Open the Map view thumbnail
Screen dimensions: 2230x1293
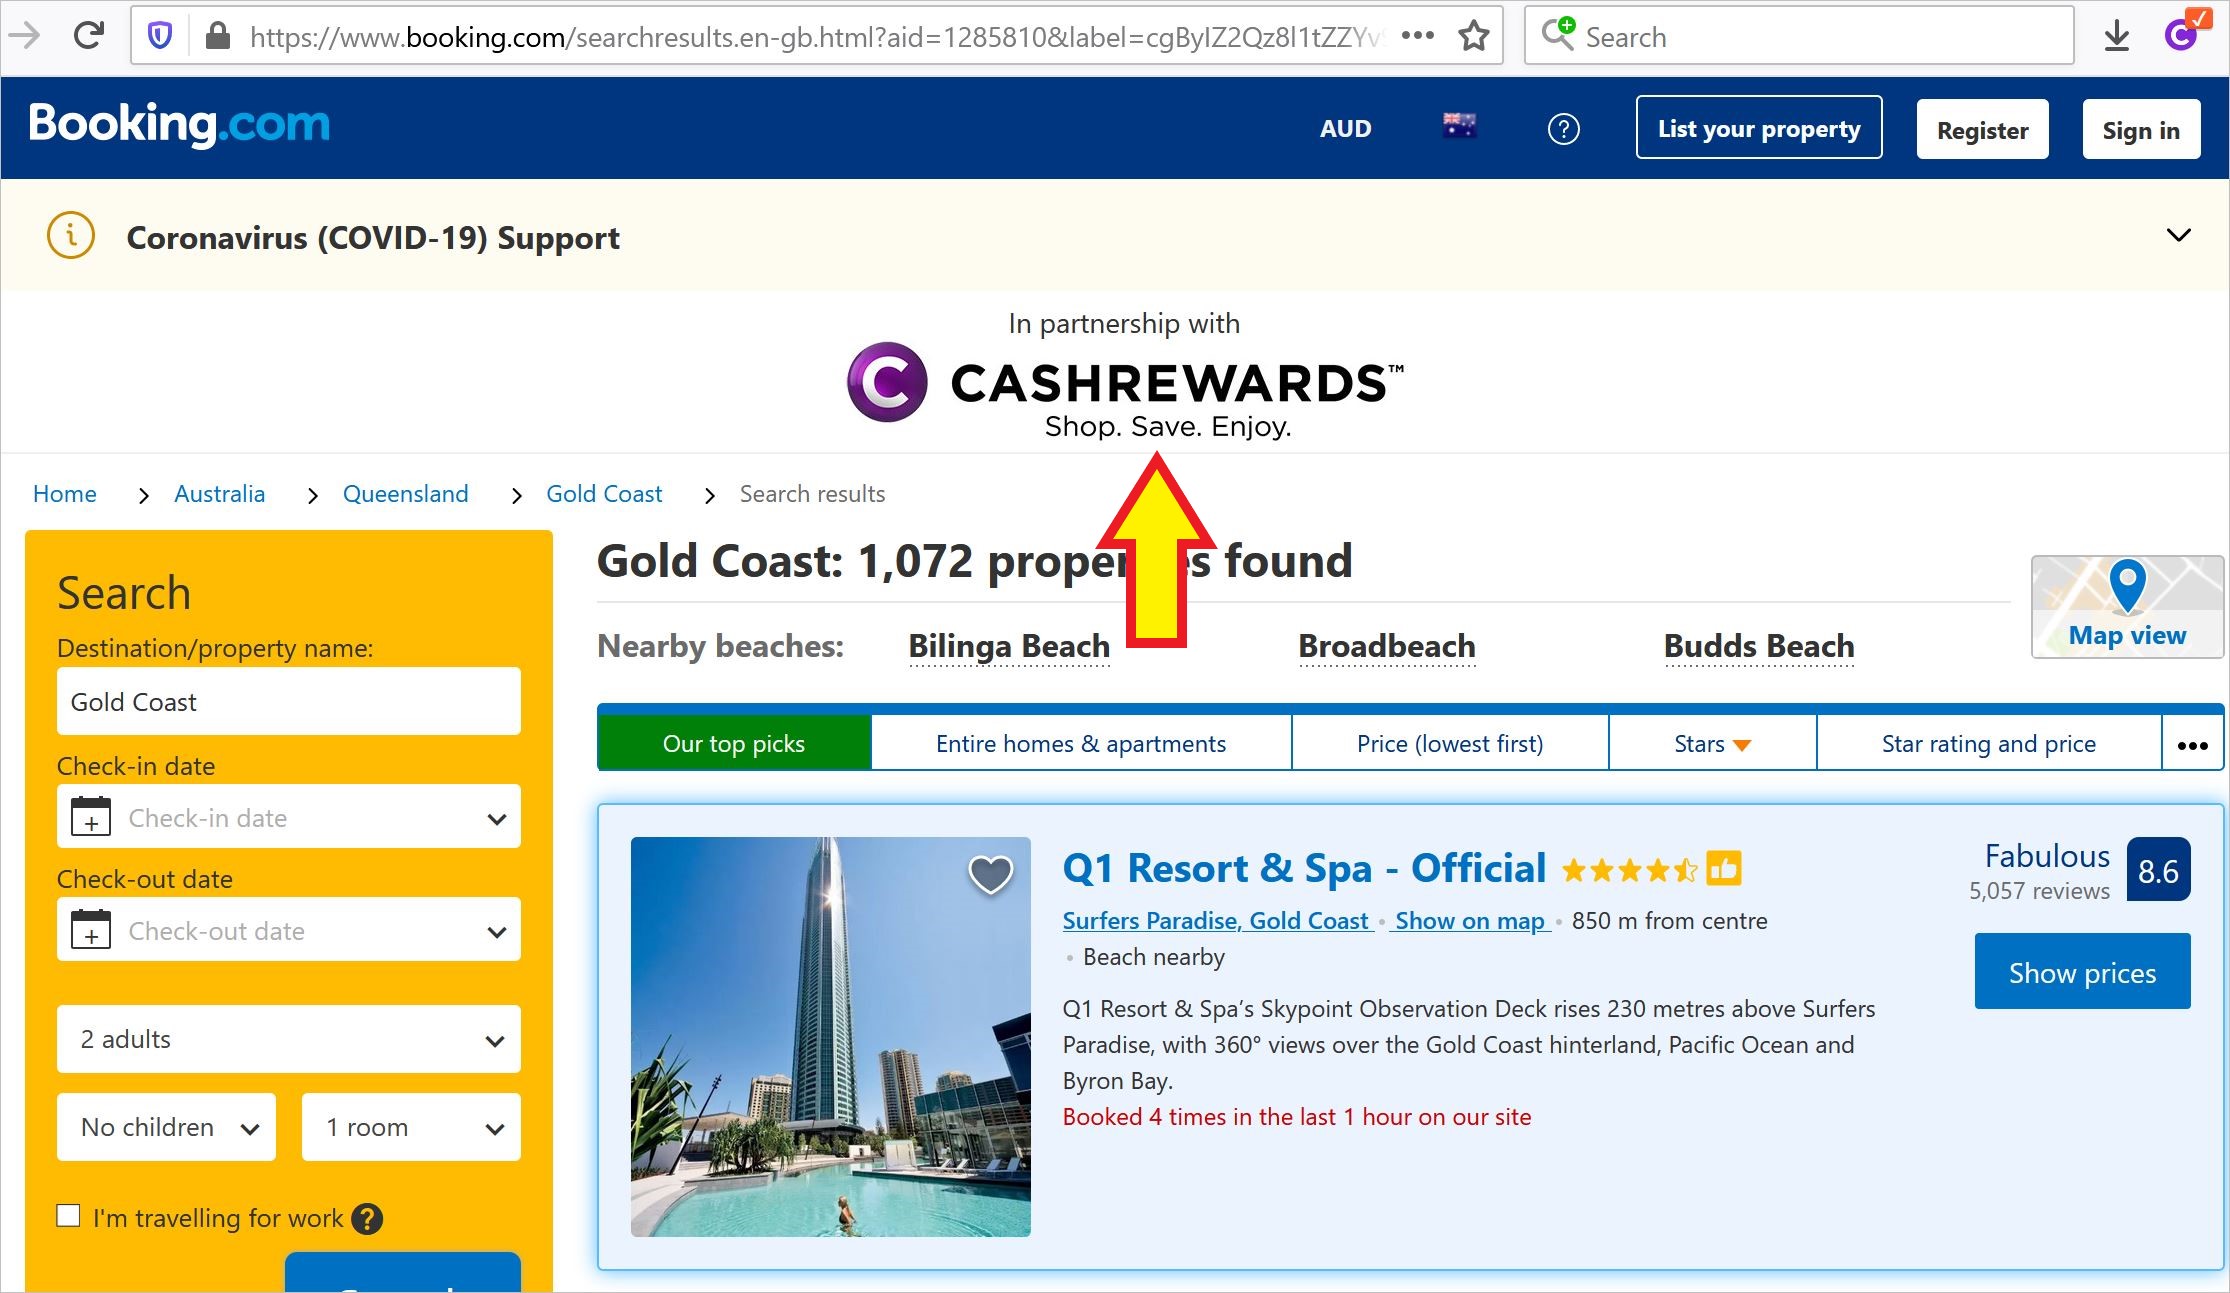[2127, 607]
